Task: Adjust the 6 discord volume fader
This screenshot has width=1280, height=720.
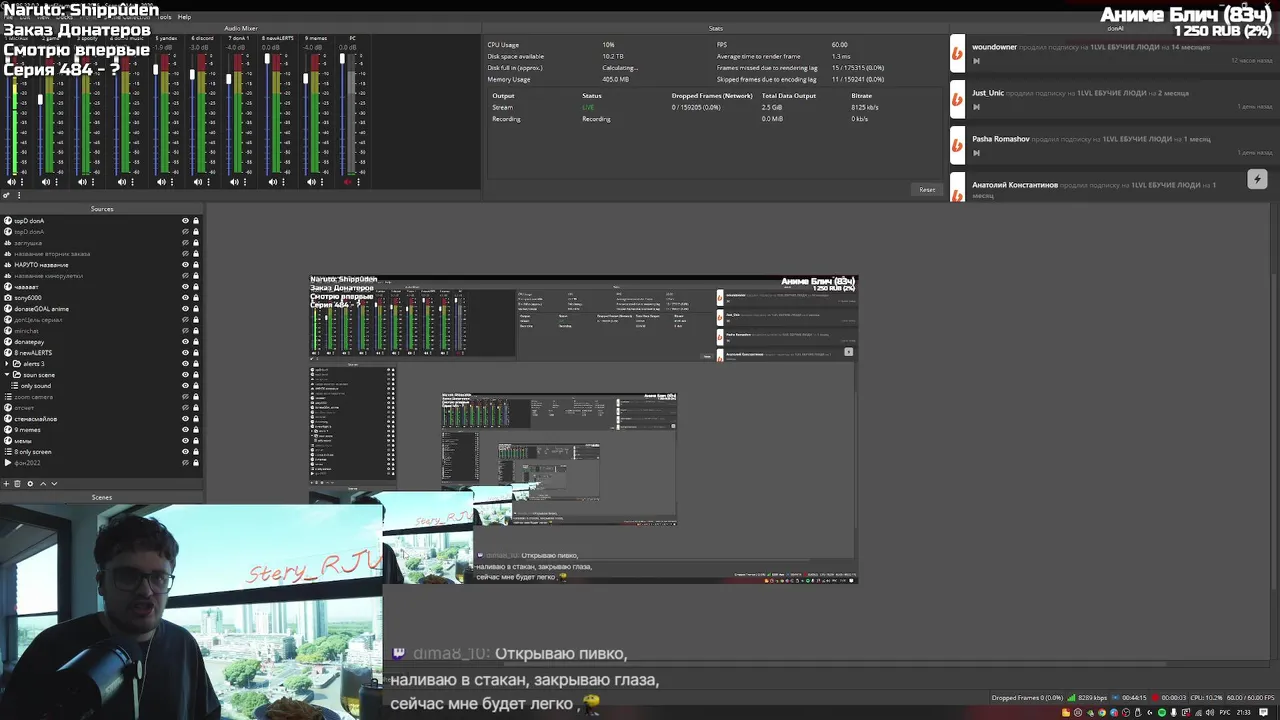Action: coord(192,75)
